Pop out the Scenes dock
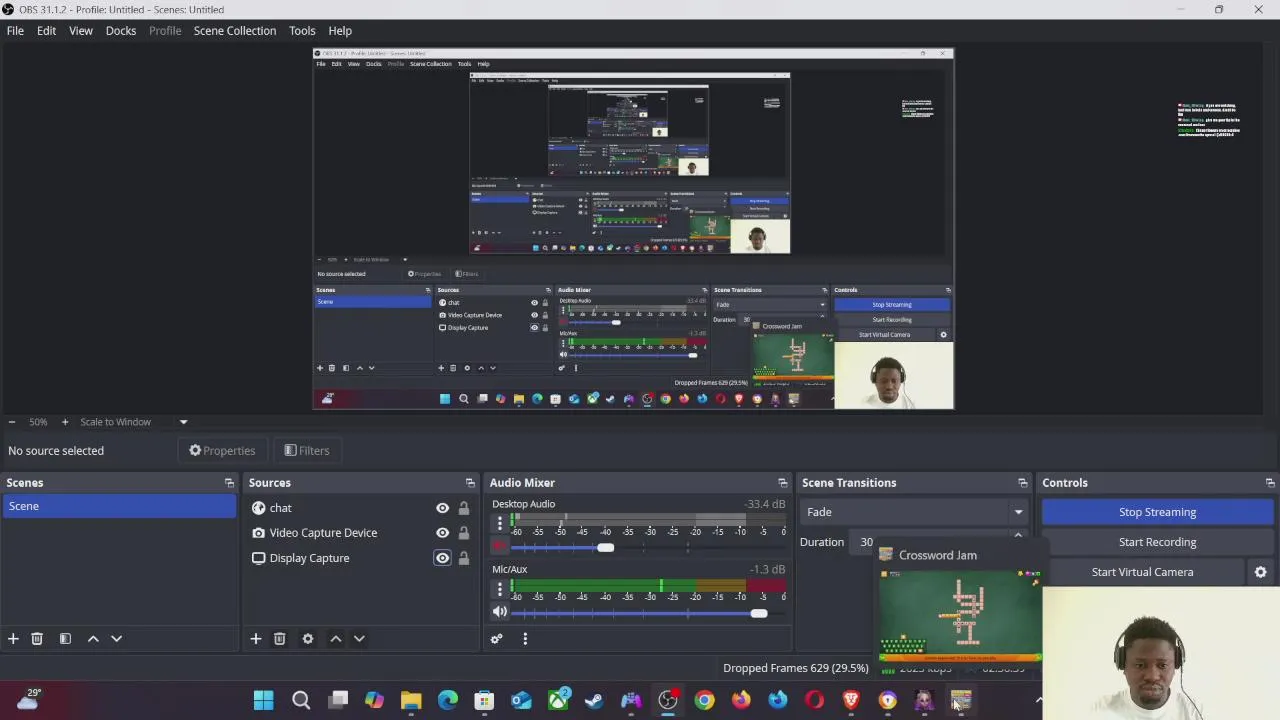1280x720 pixels. point(229,483)
